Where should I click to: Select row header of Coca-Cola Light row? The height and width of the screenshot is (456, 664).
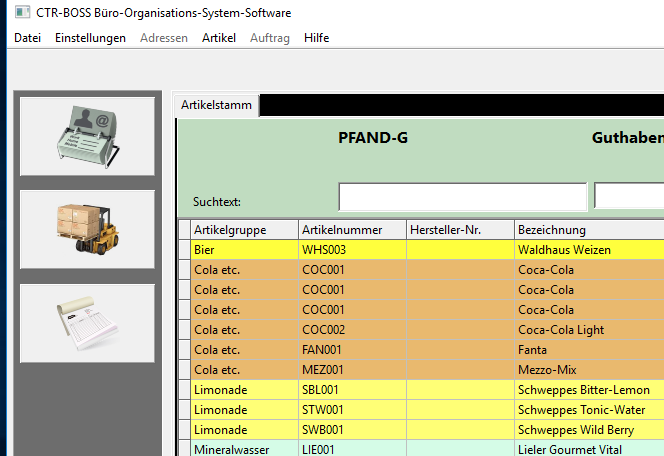[x=184, y=330]
